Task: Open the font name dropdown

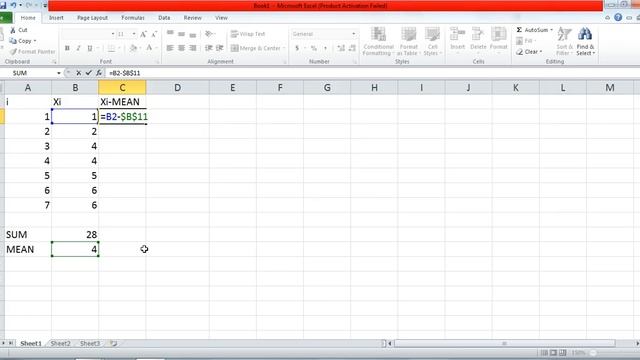Action: [x=113, y=34]
